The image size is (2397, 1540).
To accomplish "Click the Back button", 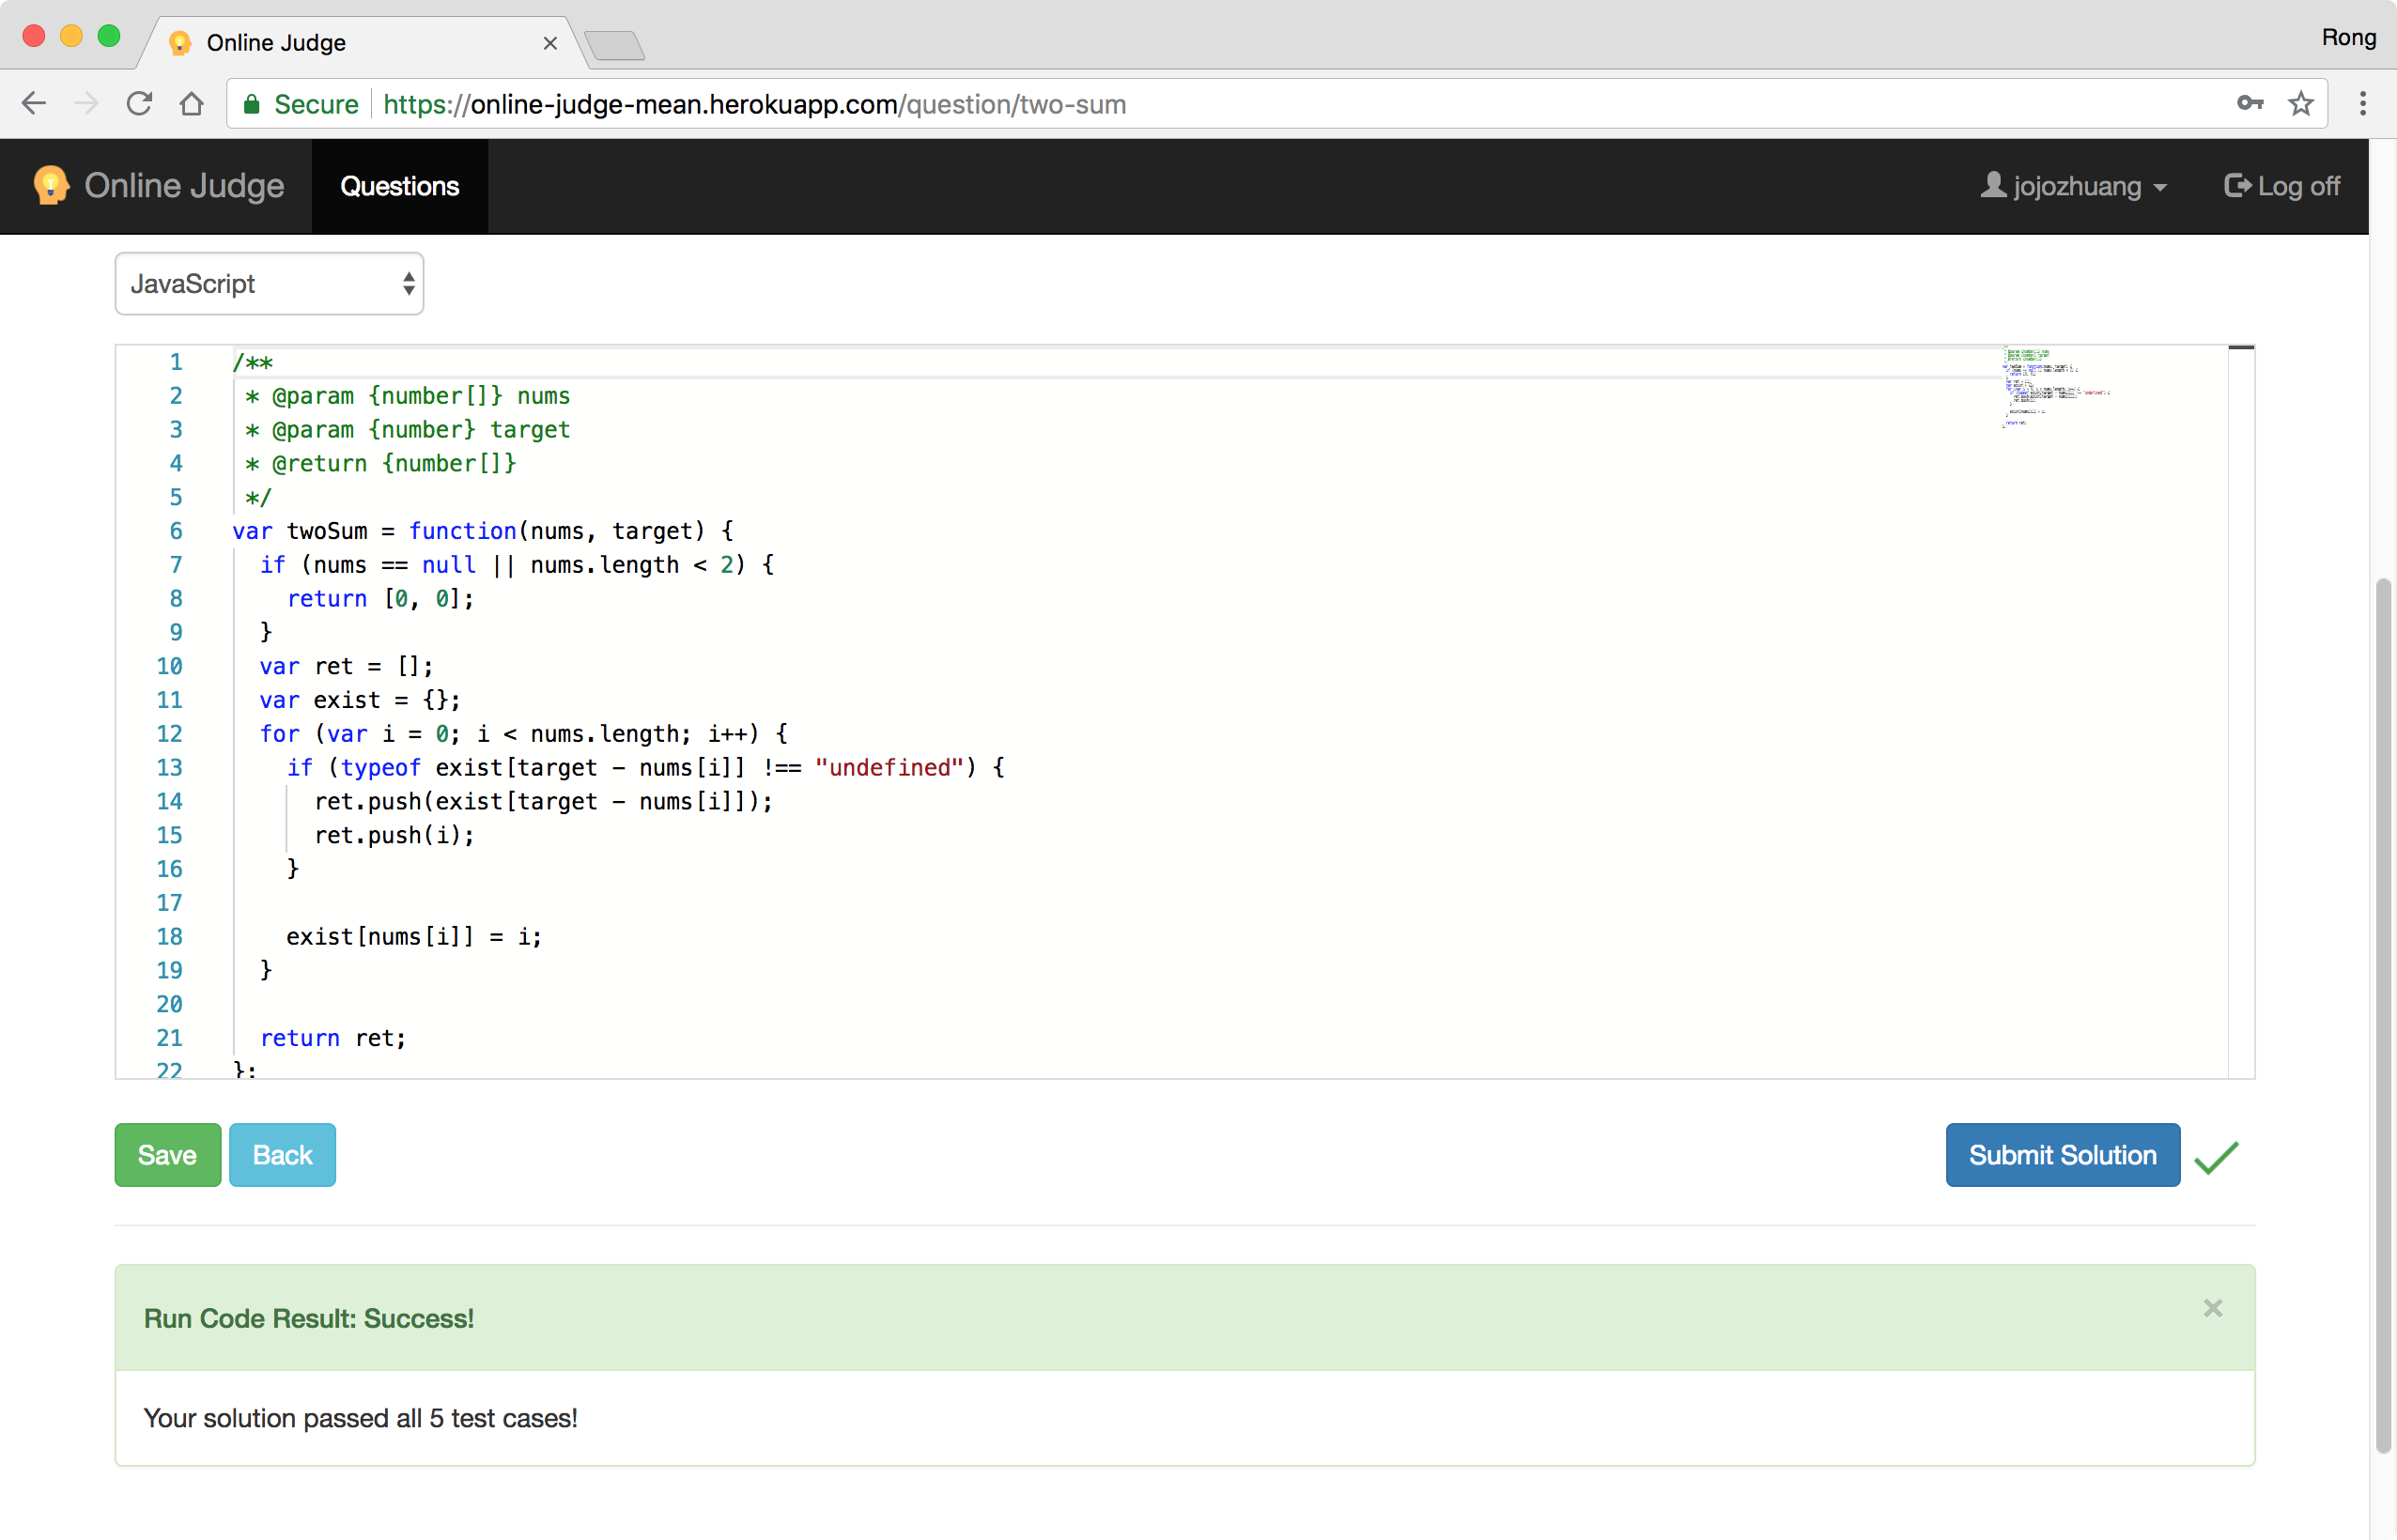I will click(282, 1155).
